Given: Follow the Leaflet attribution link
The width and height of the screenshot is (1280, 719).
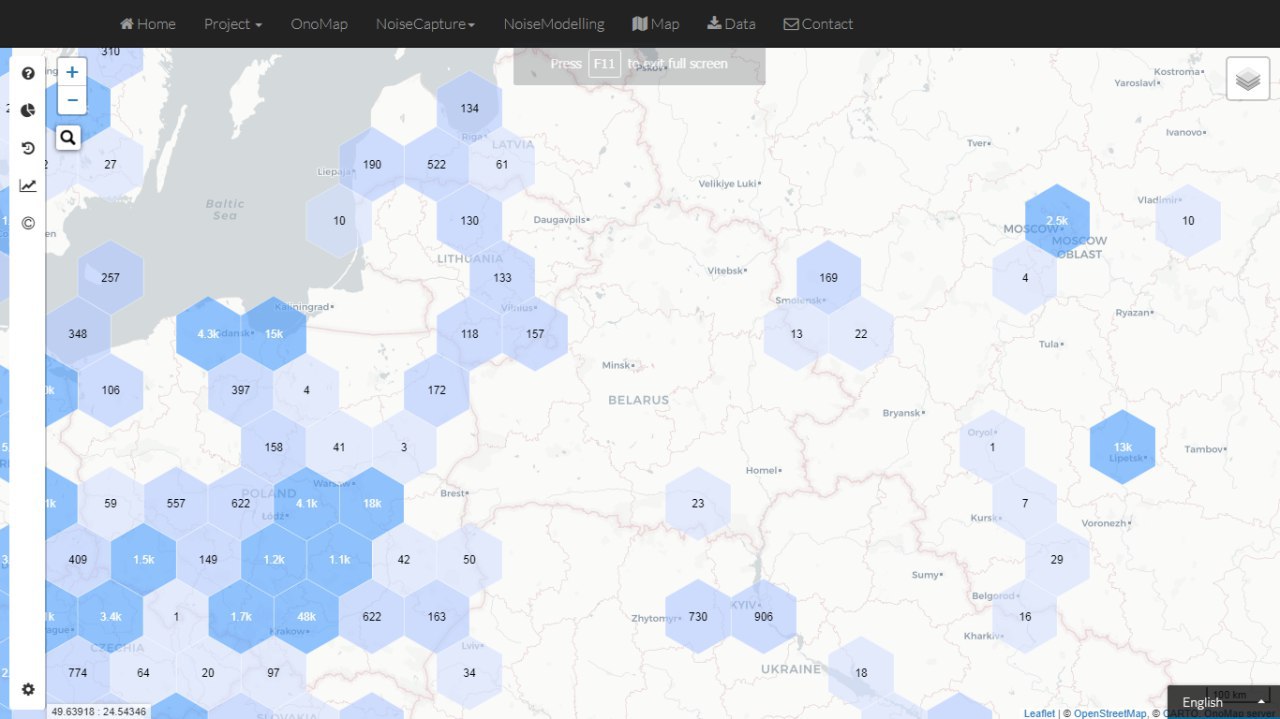Looking at the screenshot, I should [x=1039, y=713].
